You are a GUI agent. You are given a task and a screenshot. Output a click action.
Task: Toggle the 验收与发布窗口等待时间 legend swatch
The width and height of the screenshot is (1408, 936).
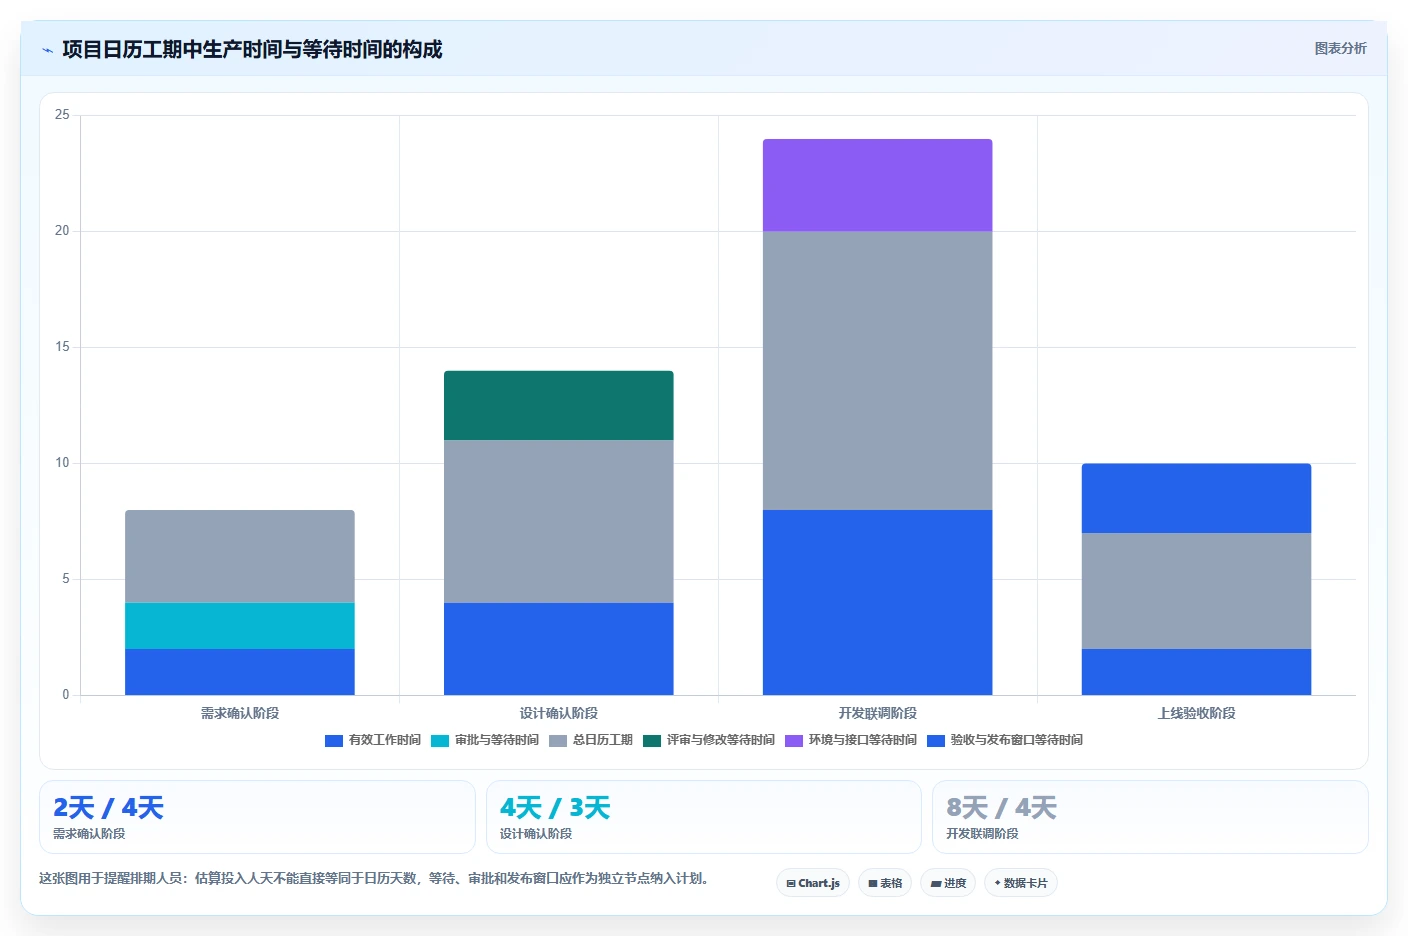936,741
